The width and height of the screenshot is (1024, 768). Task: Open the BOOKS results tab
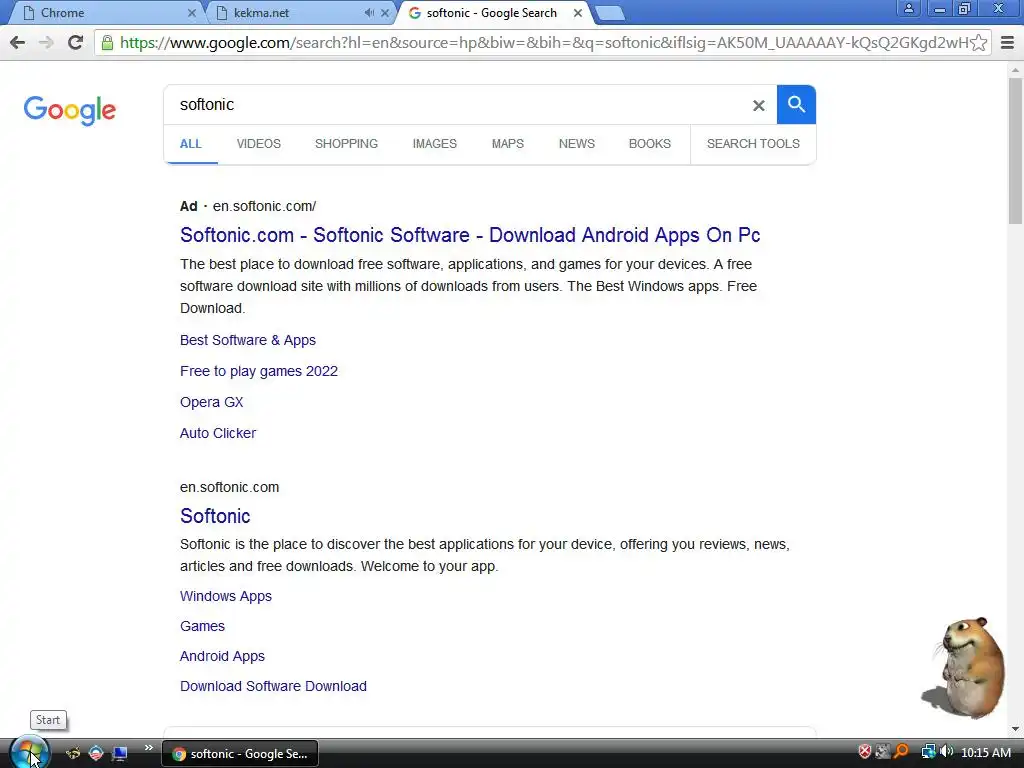[x=649, y=144]
